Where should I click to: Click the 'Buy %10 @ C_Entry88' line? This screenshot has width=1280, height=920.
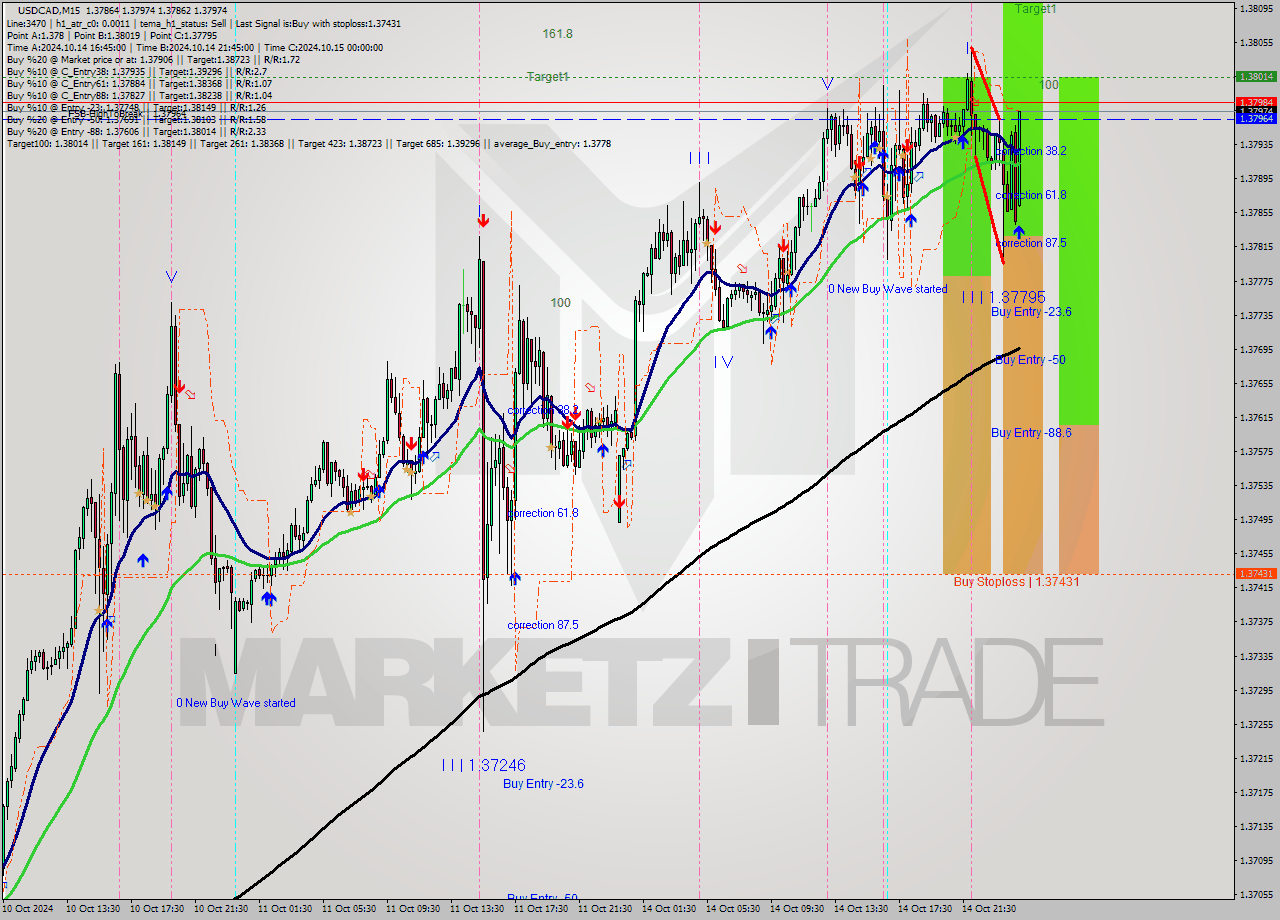[x=137, y=96]
